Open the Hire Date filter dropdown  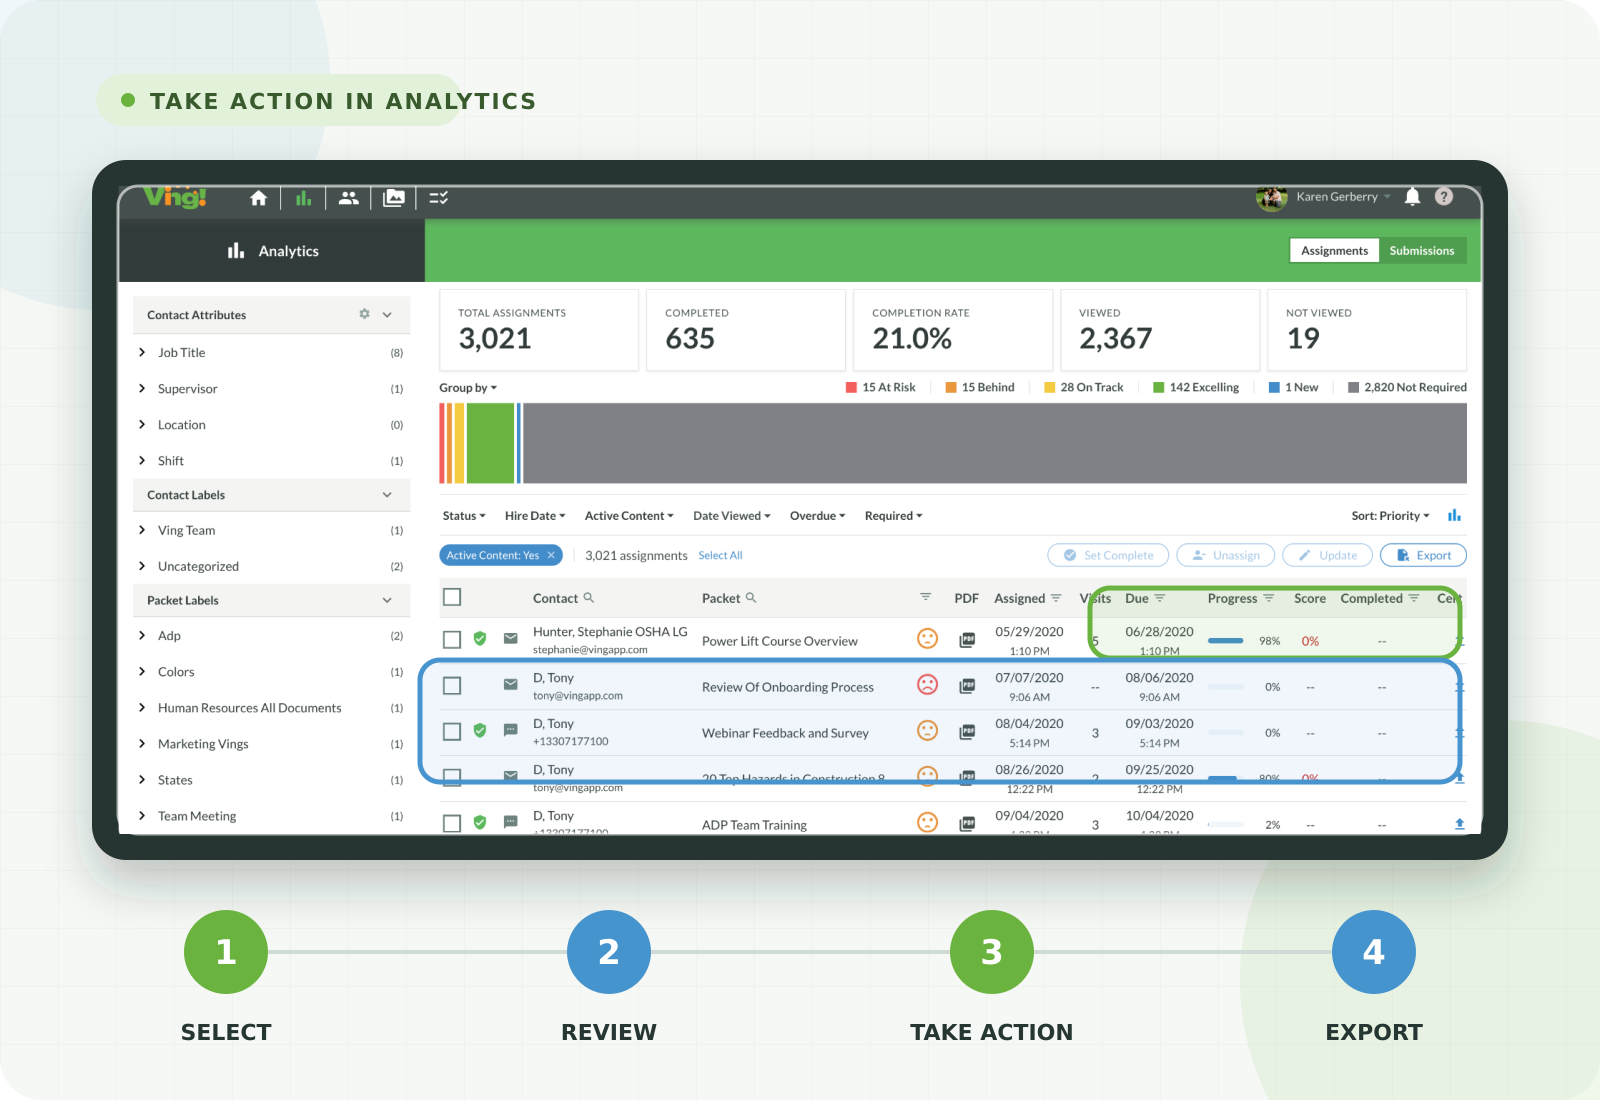pyautogui.click(x=535, y=516)
